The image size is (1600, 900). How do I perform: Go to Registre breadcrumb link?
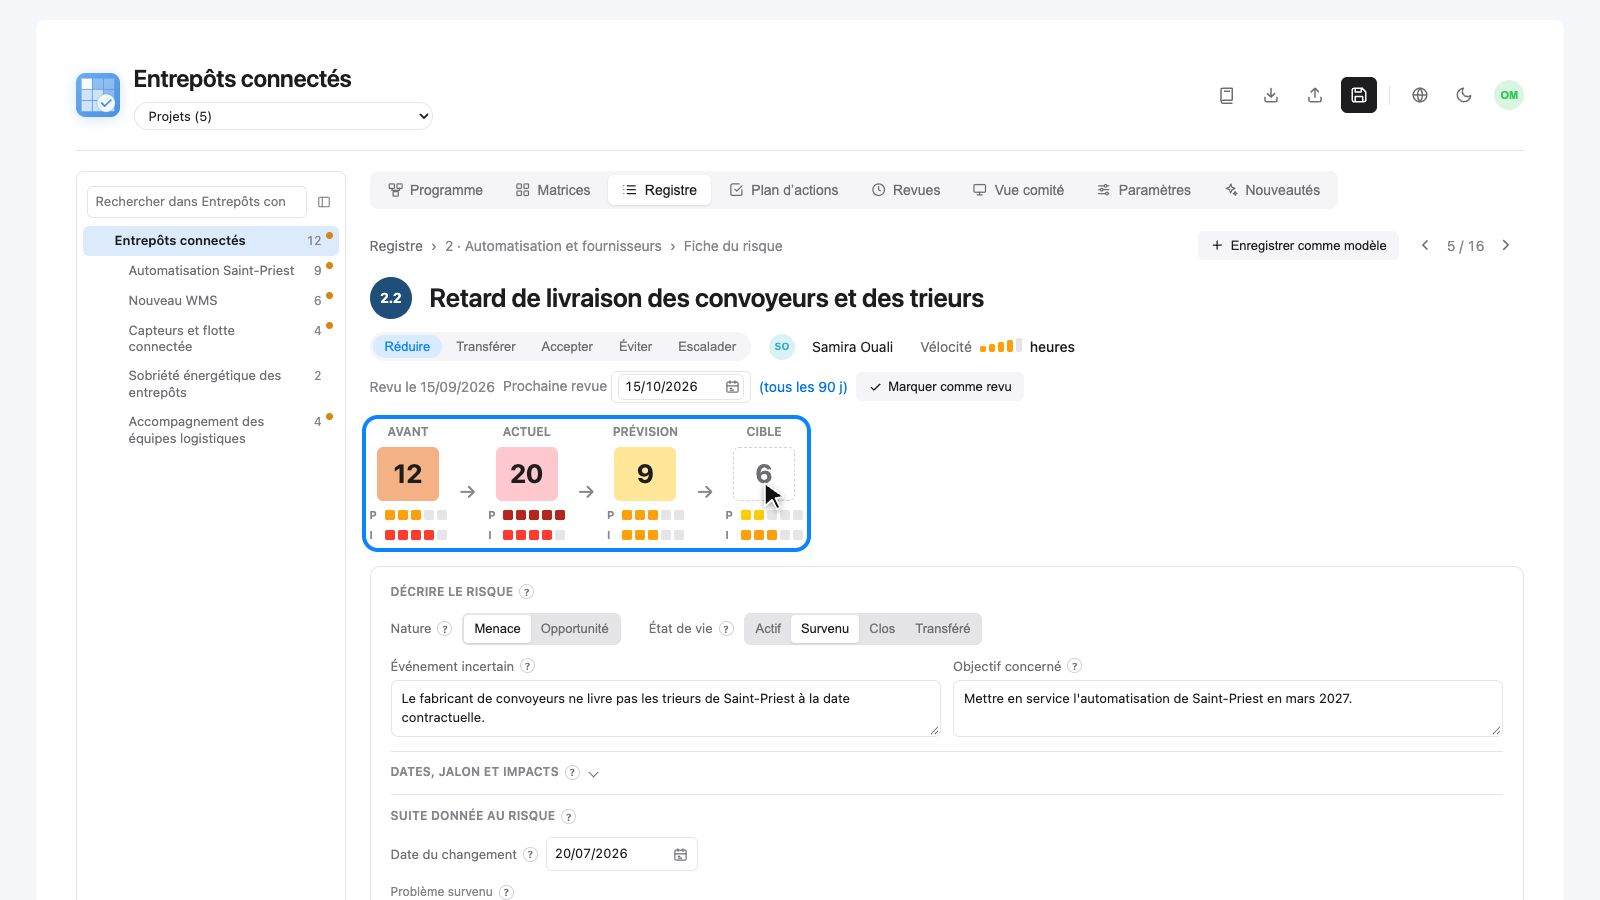(396, 246)
